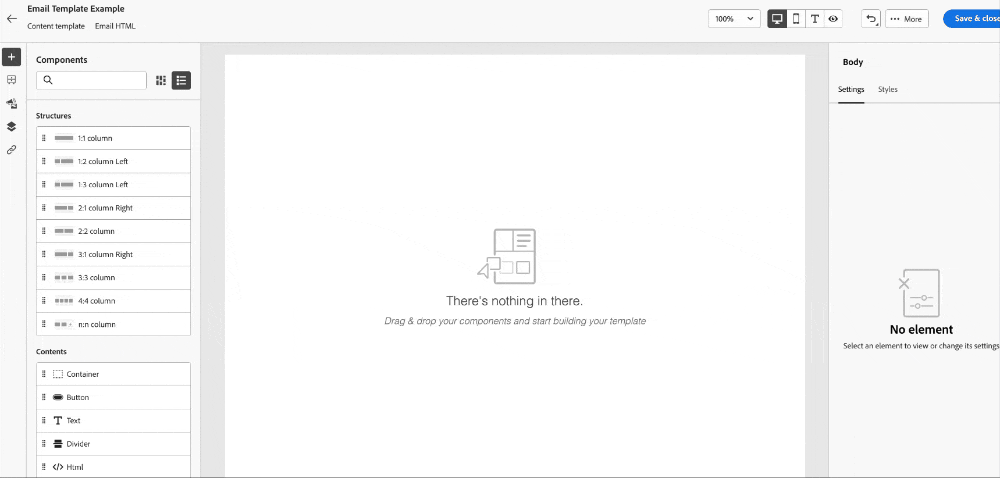The width and height of the screenshot is (1000, 478).
Task: Select the Settings tab
Action: click(851, 90)
